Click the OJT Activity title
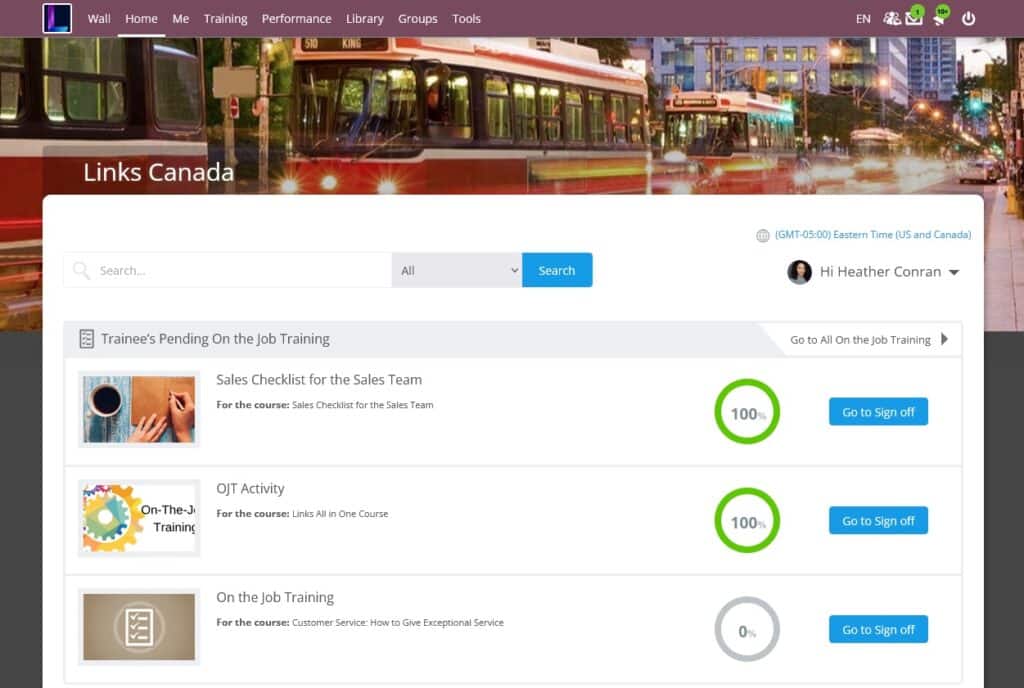The image size is (1024, 688). (250, 489)
